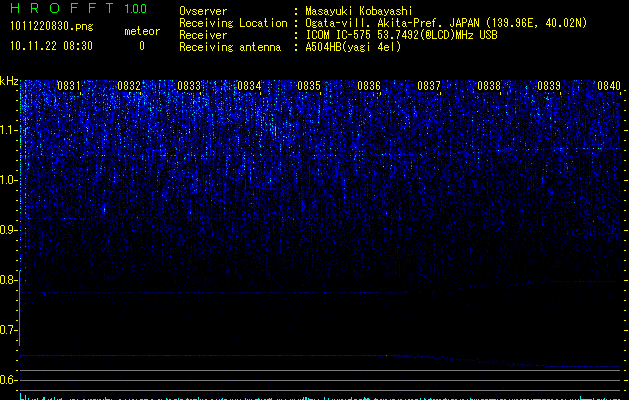Click the 1.1 kHz axis label
This screenshot has height=400, width=629.
tap(8, 130)
